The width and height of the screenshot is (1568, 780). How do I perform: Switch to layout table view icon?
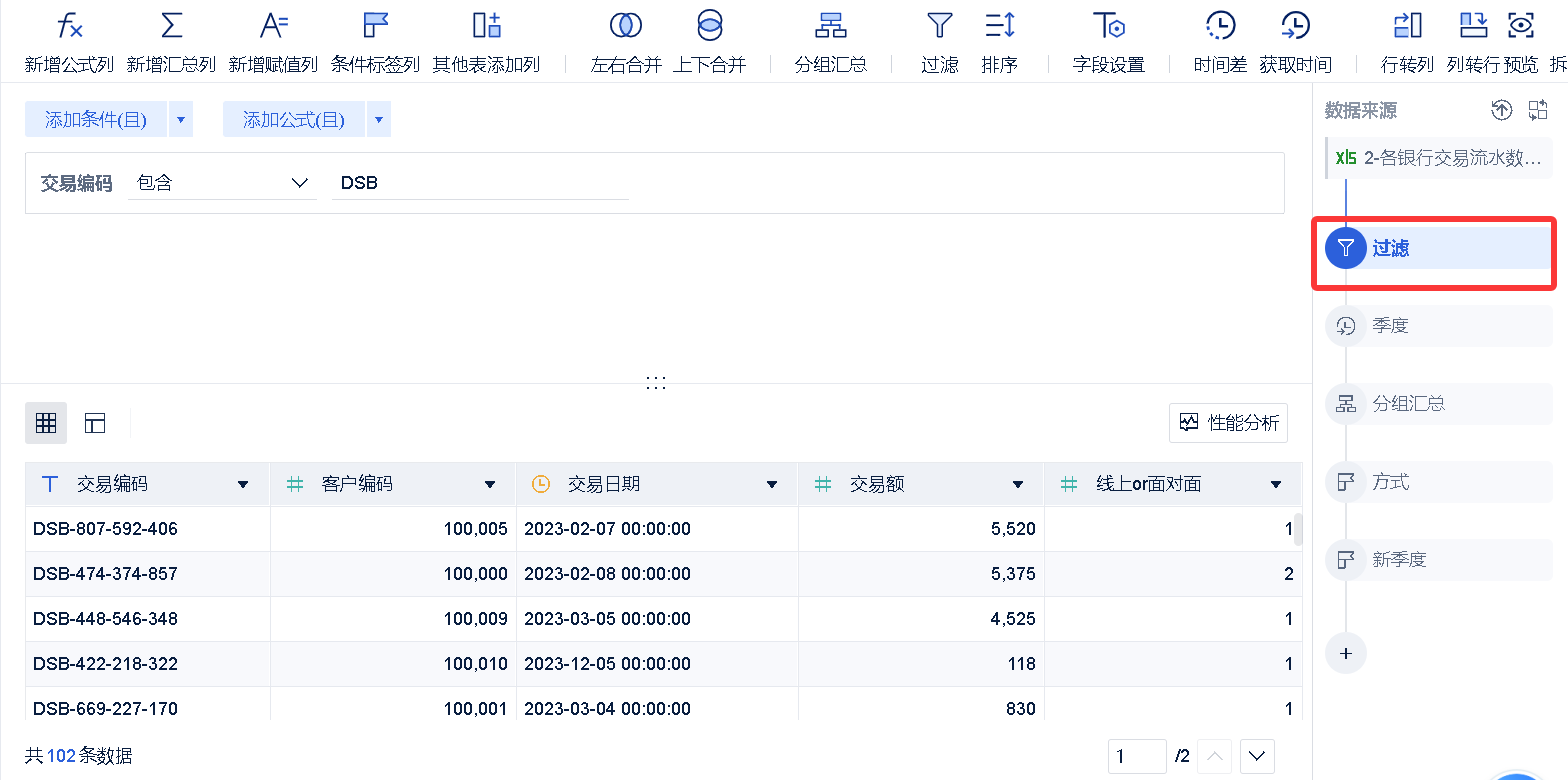[95, 423]
